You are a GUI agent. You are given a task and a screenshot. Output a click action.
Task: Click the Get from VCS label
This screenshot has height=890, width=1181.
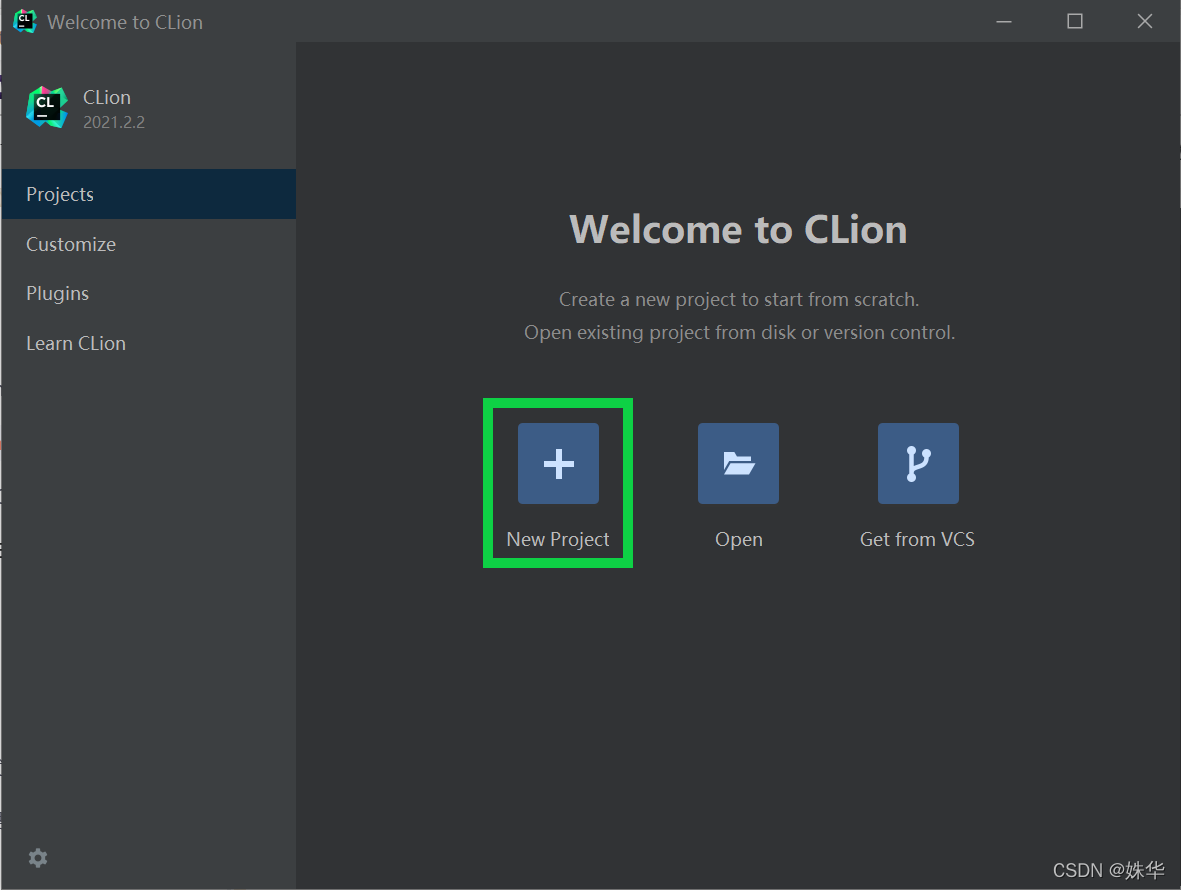pyautogui.click(x=917, y=540)
